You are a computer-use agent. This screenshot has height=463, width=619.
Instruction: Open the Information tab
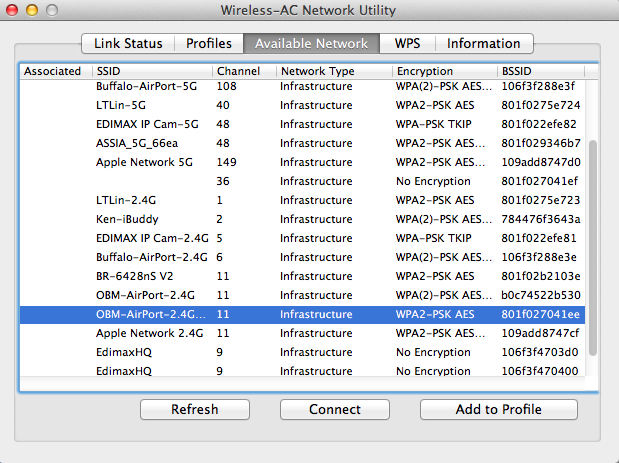coord(484,43)
